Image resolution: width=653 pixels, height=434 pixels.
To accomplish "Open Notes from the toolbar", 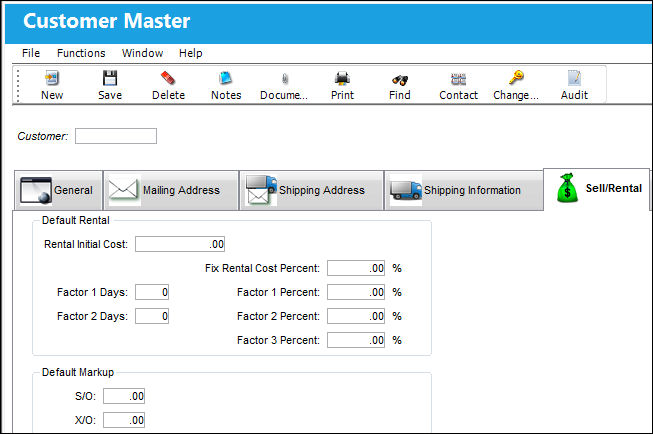I will pos(226,78).
